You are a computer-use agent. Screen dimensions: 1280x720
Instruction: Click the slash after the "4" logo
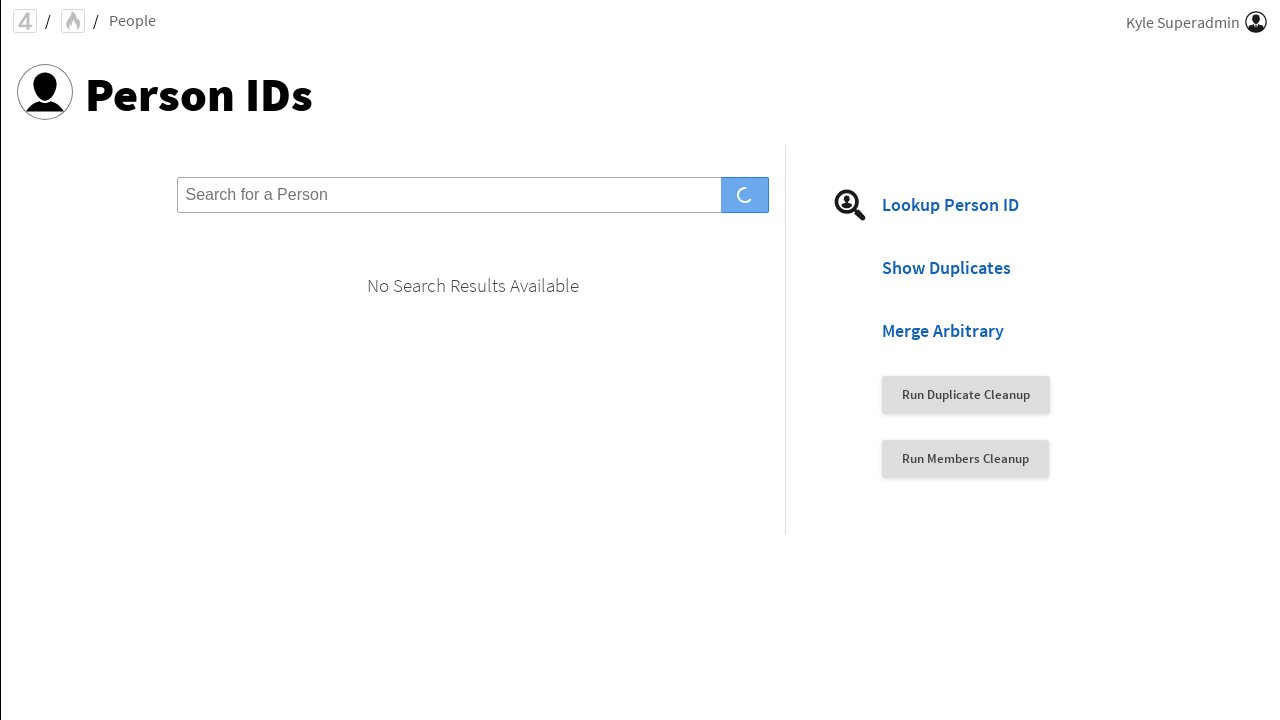(x=48, y=22)
